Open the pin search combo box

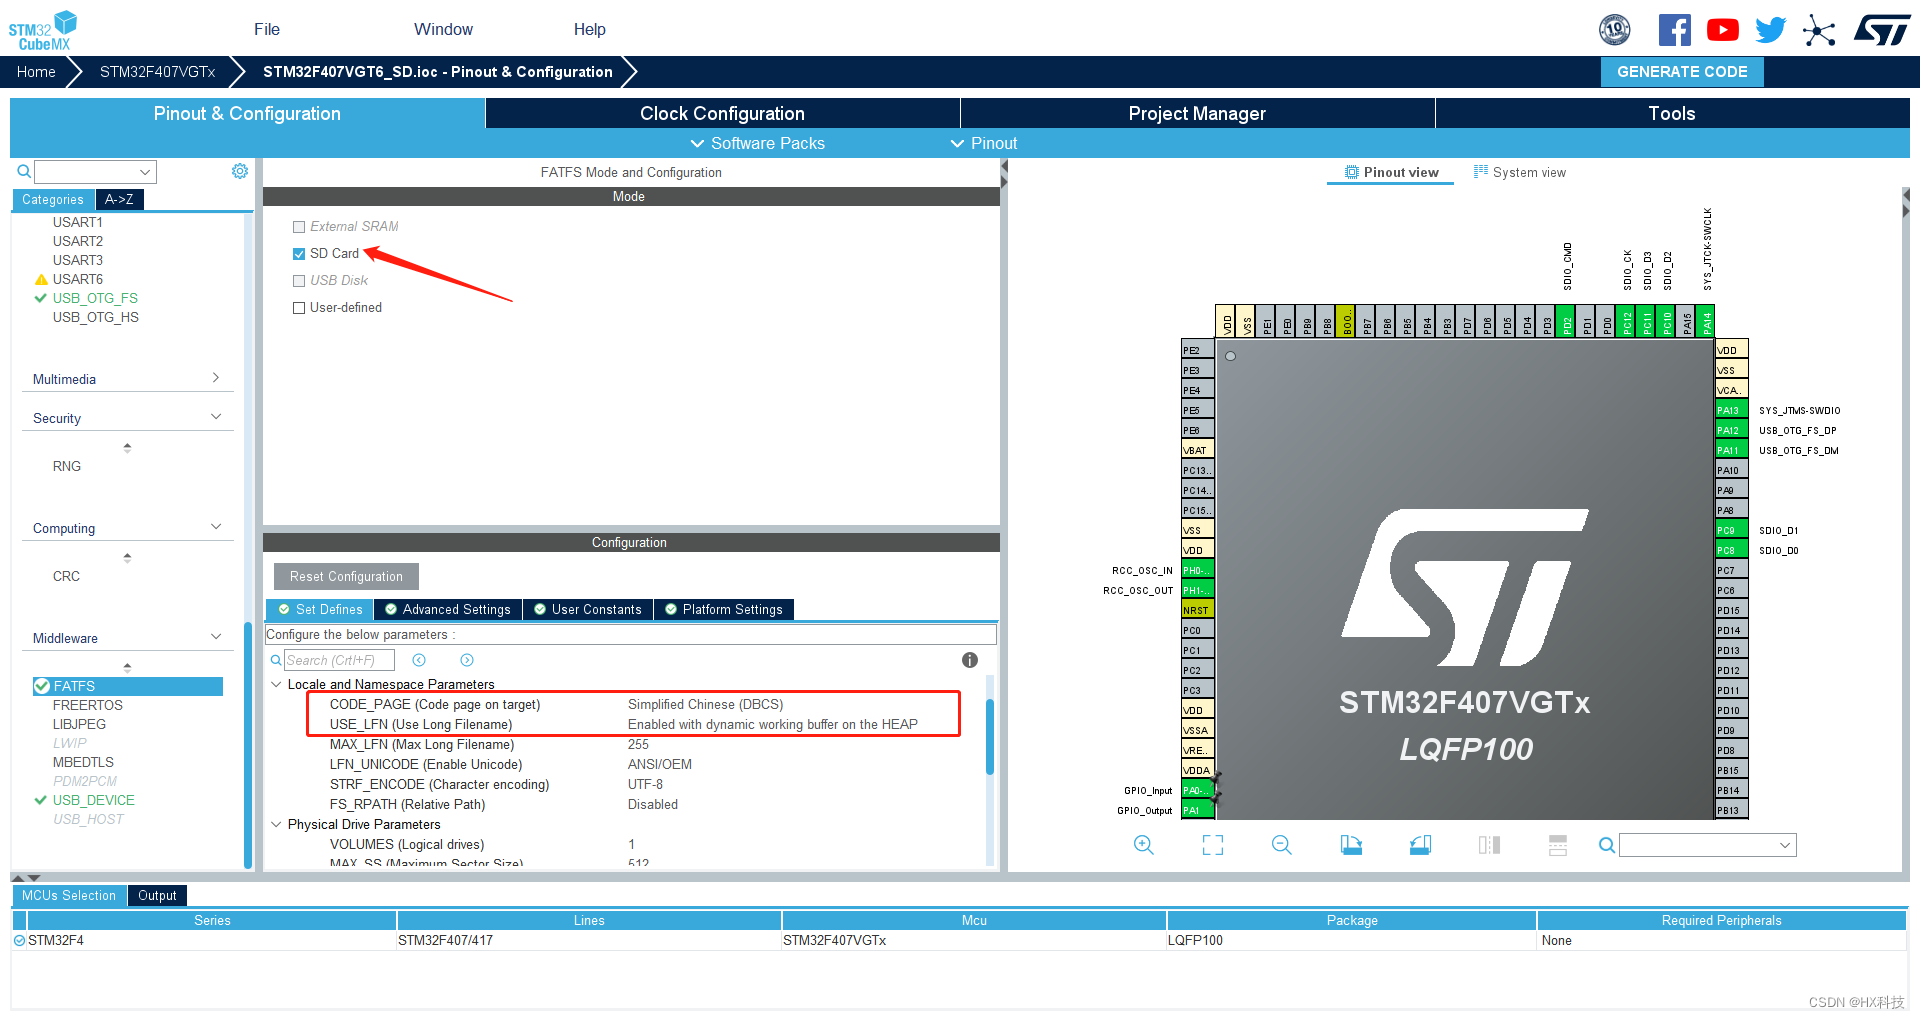tap(1708, 845)
